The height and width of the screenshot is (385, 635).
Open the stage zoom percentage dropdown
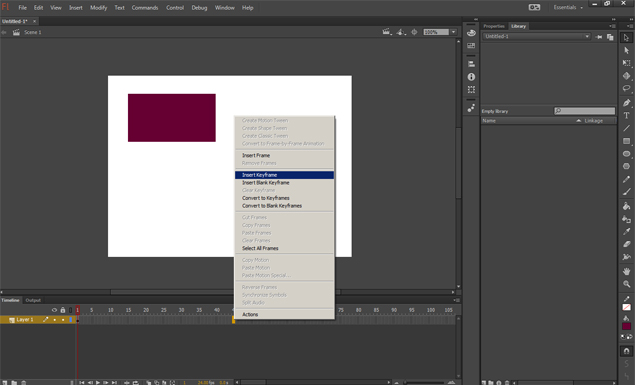[454, 32]
